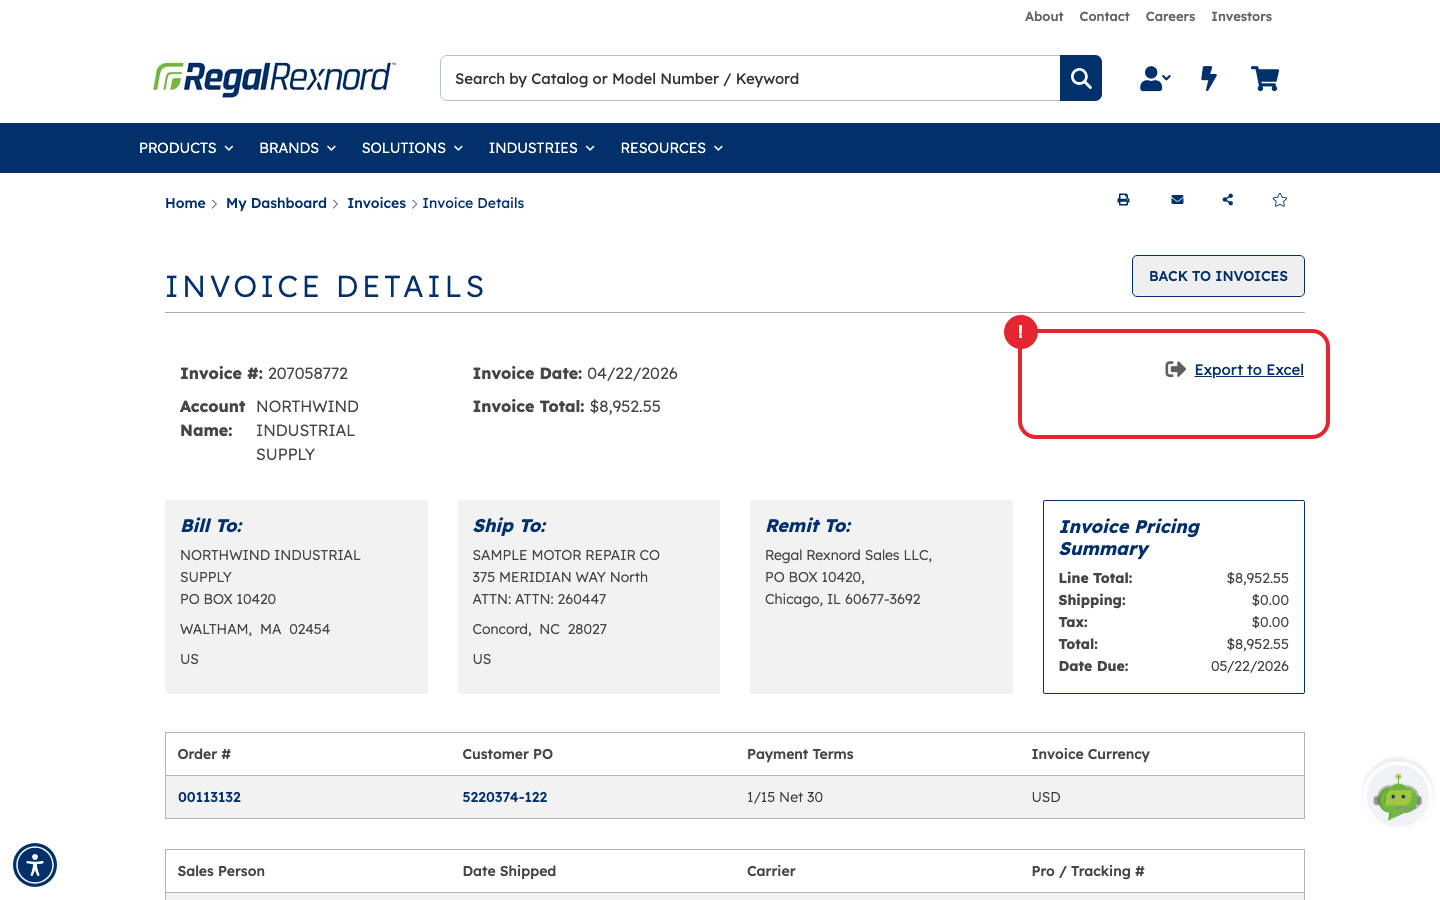
Task: Open the Investors page link
Action: click(x=1241, y=17)
